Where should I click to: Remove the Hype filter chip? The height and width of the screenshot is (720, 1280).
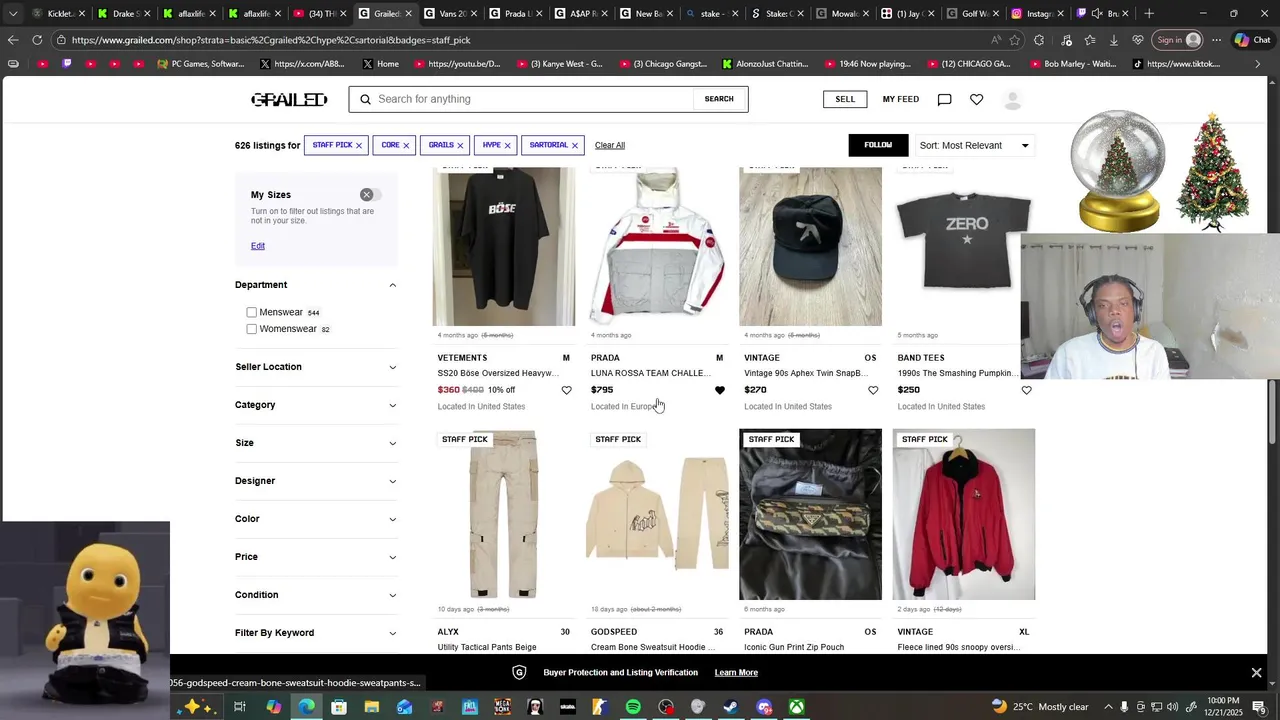507,145
